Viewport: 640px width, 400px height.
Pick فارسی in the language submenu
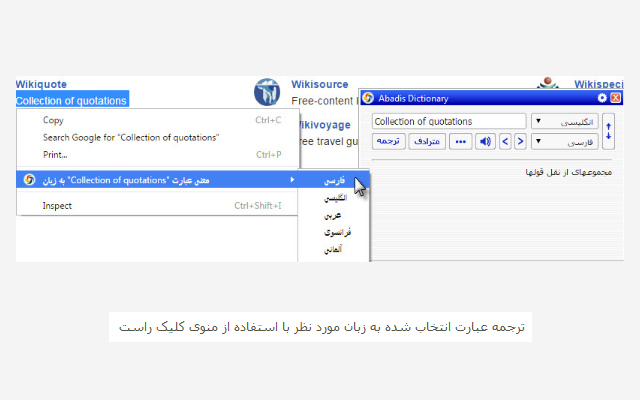coord(334,180)
